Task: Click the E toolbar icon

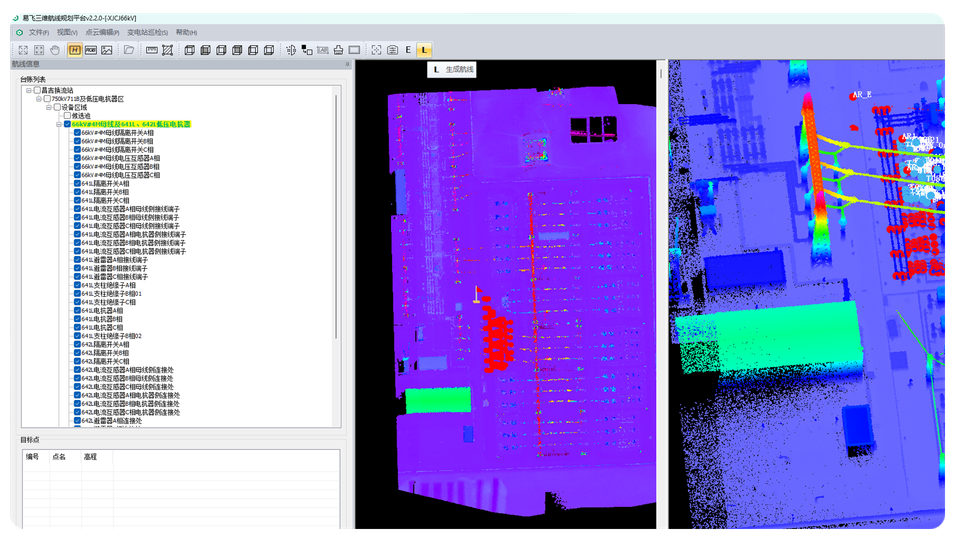Action: click(x=408, y=50)
